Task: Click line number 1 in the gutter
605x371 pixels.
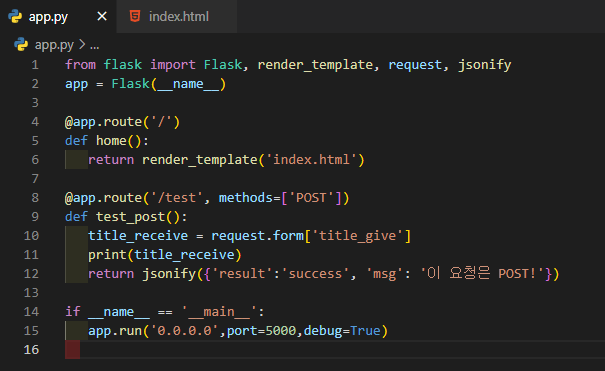Action: [x=35, y=65]
